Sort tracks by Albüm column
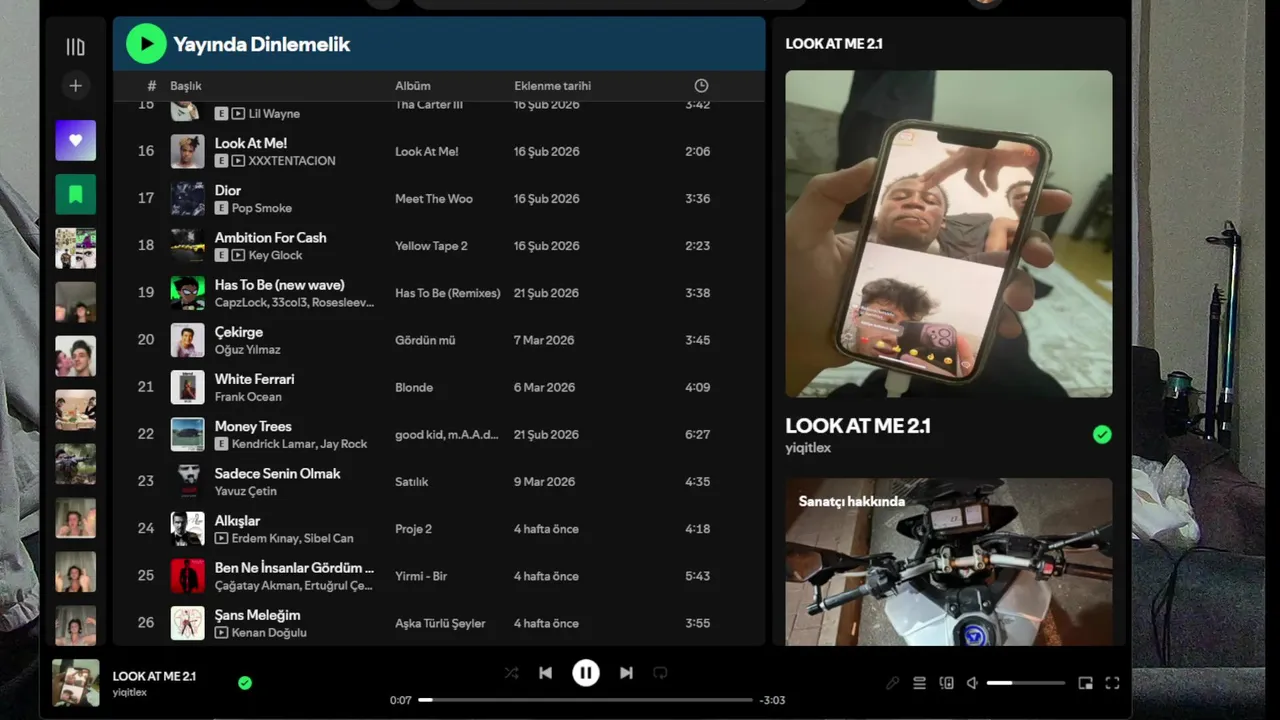This screenshot has height=720, width=1280. point(413,86)
